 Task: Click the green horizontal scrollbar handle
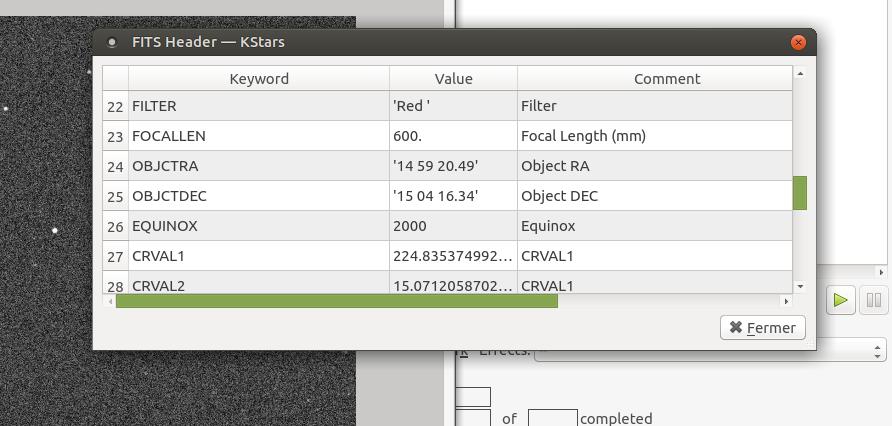[336, 301]
